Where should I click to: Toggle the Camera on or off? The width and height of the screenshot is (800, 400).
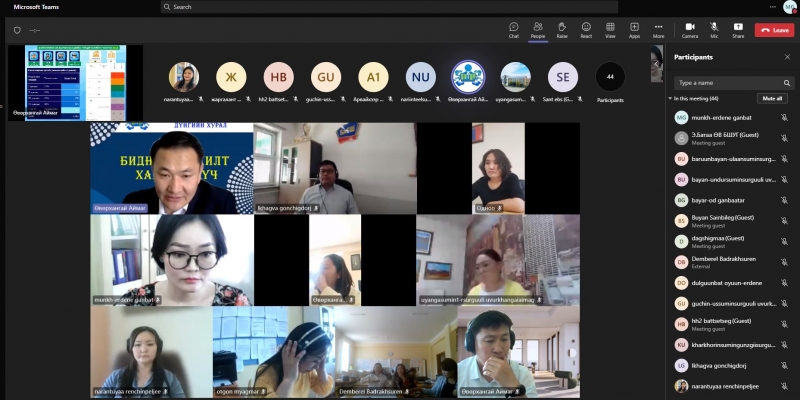[x=690, y=29]
